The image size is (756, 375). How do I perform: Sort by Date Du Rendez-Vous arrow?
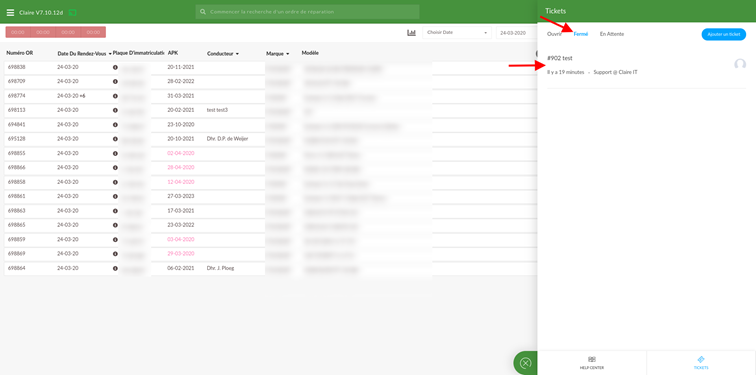[x=110, y=54]
